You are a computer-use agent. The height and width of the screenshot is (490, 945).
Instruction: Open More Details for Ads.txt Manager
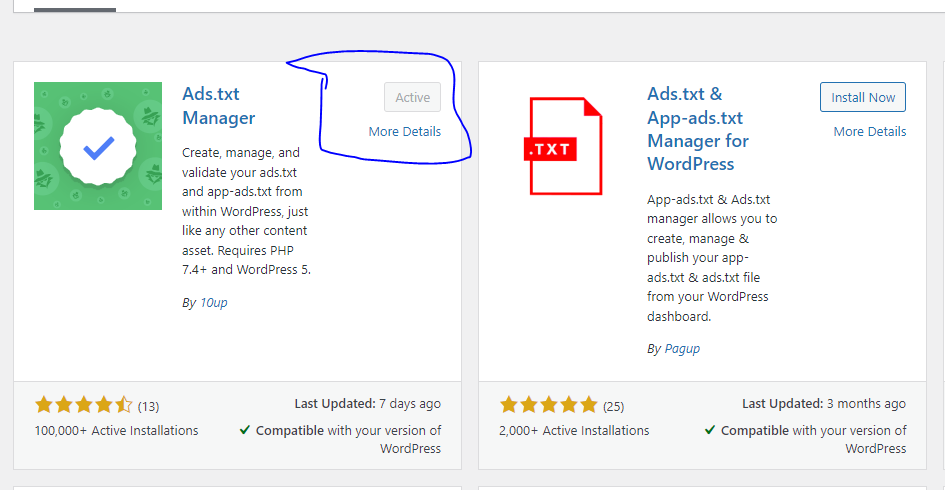[x=404, y=131]
